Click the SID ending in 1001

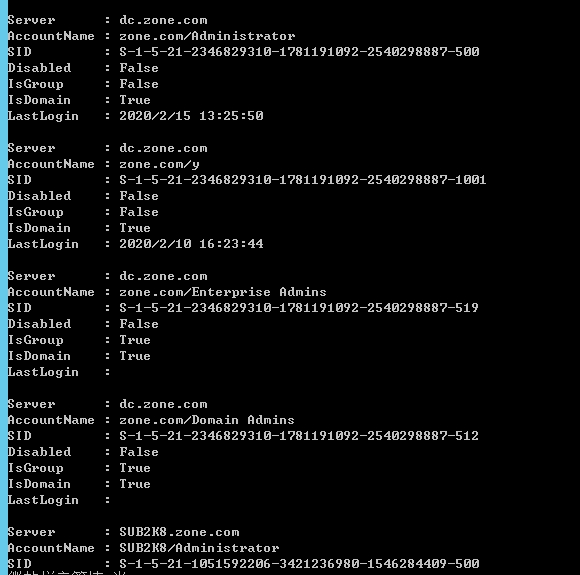coord(303,180)
